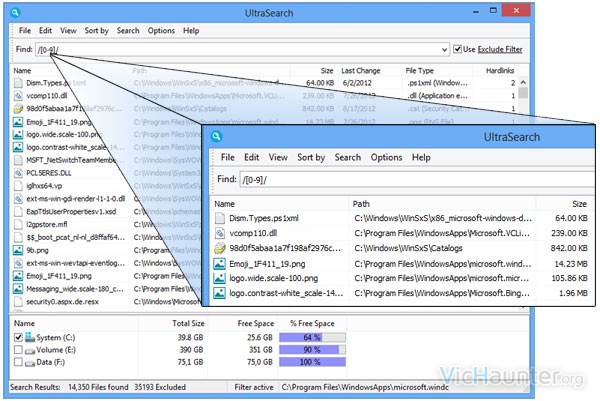
Task: Click the file icon beside iglhxs64.vp
Action: coord(18,186)
